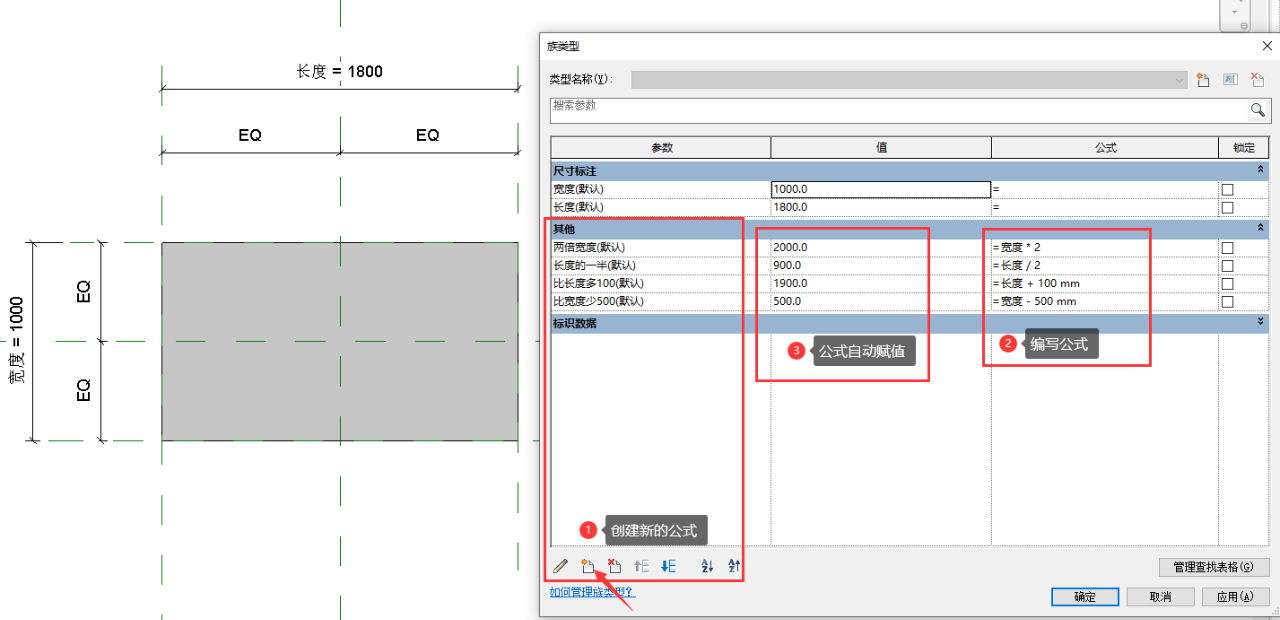Click the 参数 column header
This screenshot has width=1280, height=620.
pyautogui.click(x=661, y=148)
